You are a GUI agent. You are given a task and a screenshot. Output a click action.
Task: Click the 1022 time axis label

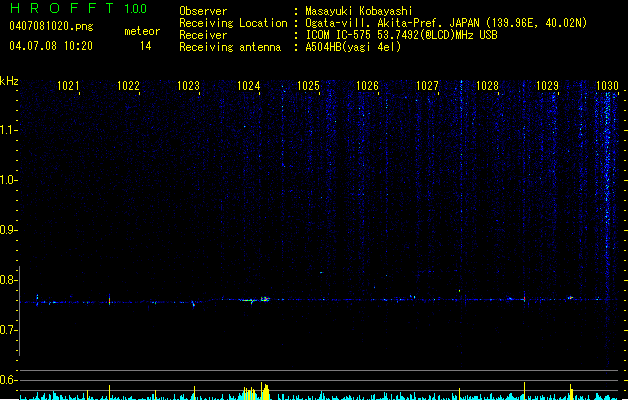coord(128,85)
